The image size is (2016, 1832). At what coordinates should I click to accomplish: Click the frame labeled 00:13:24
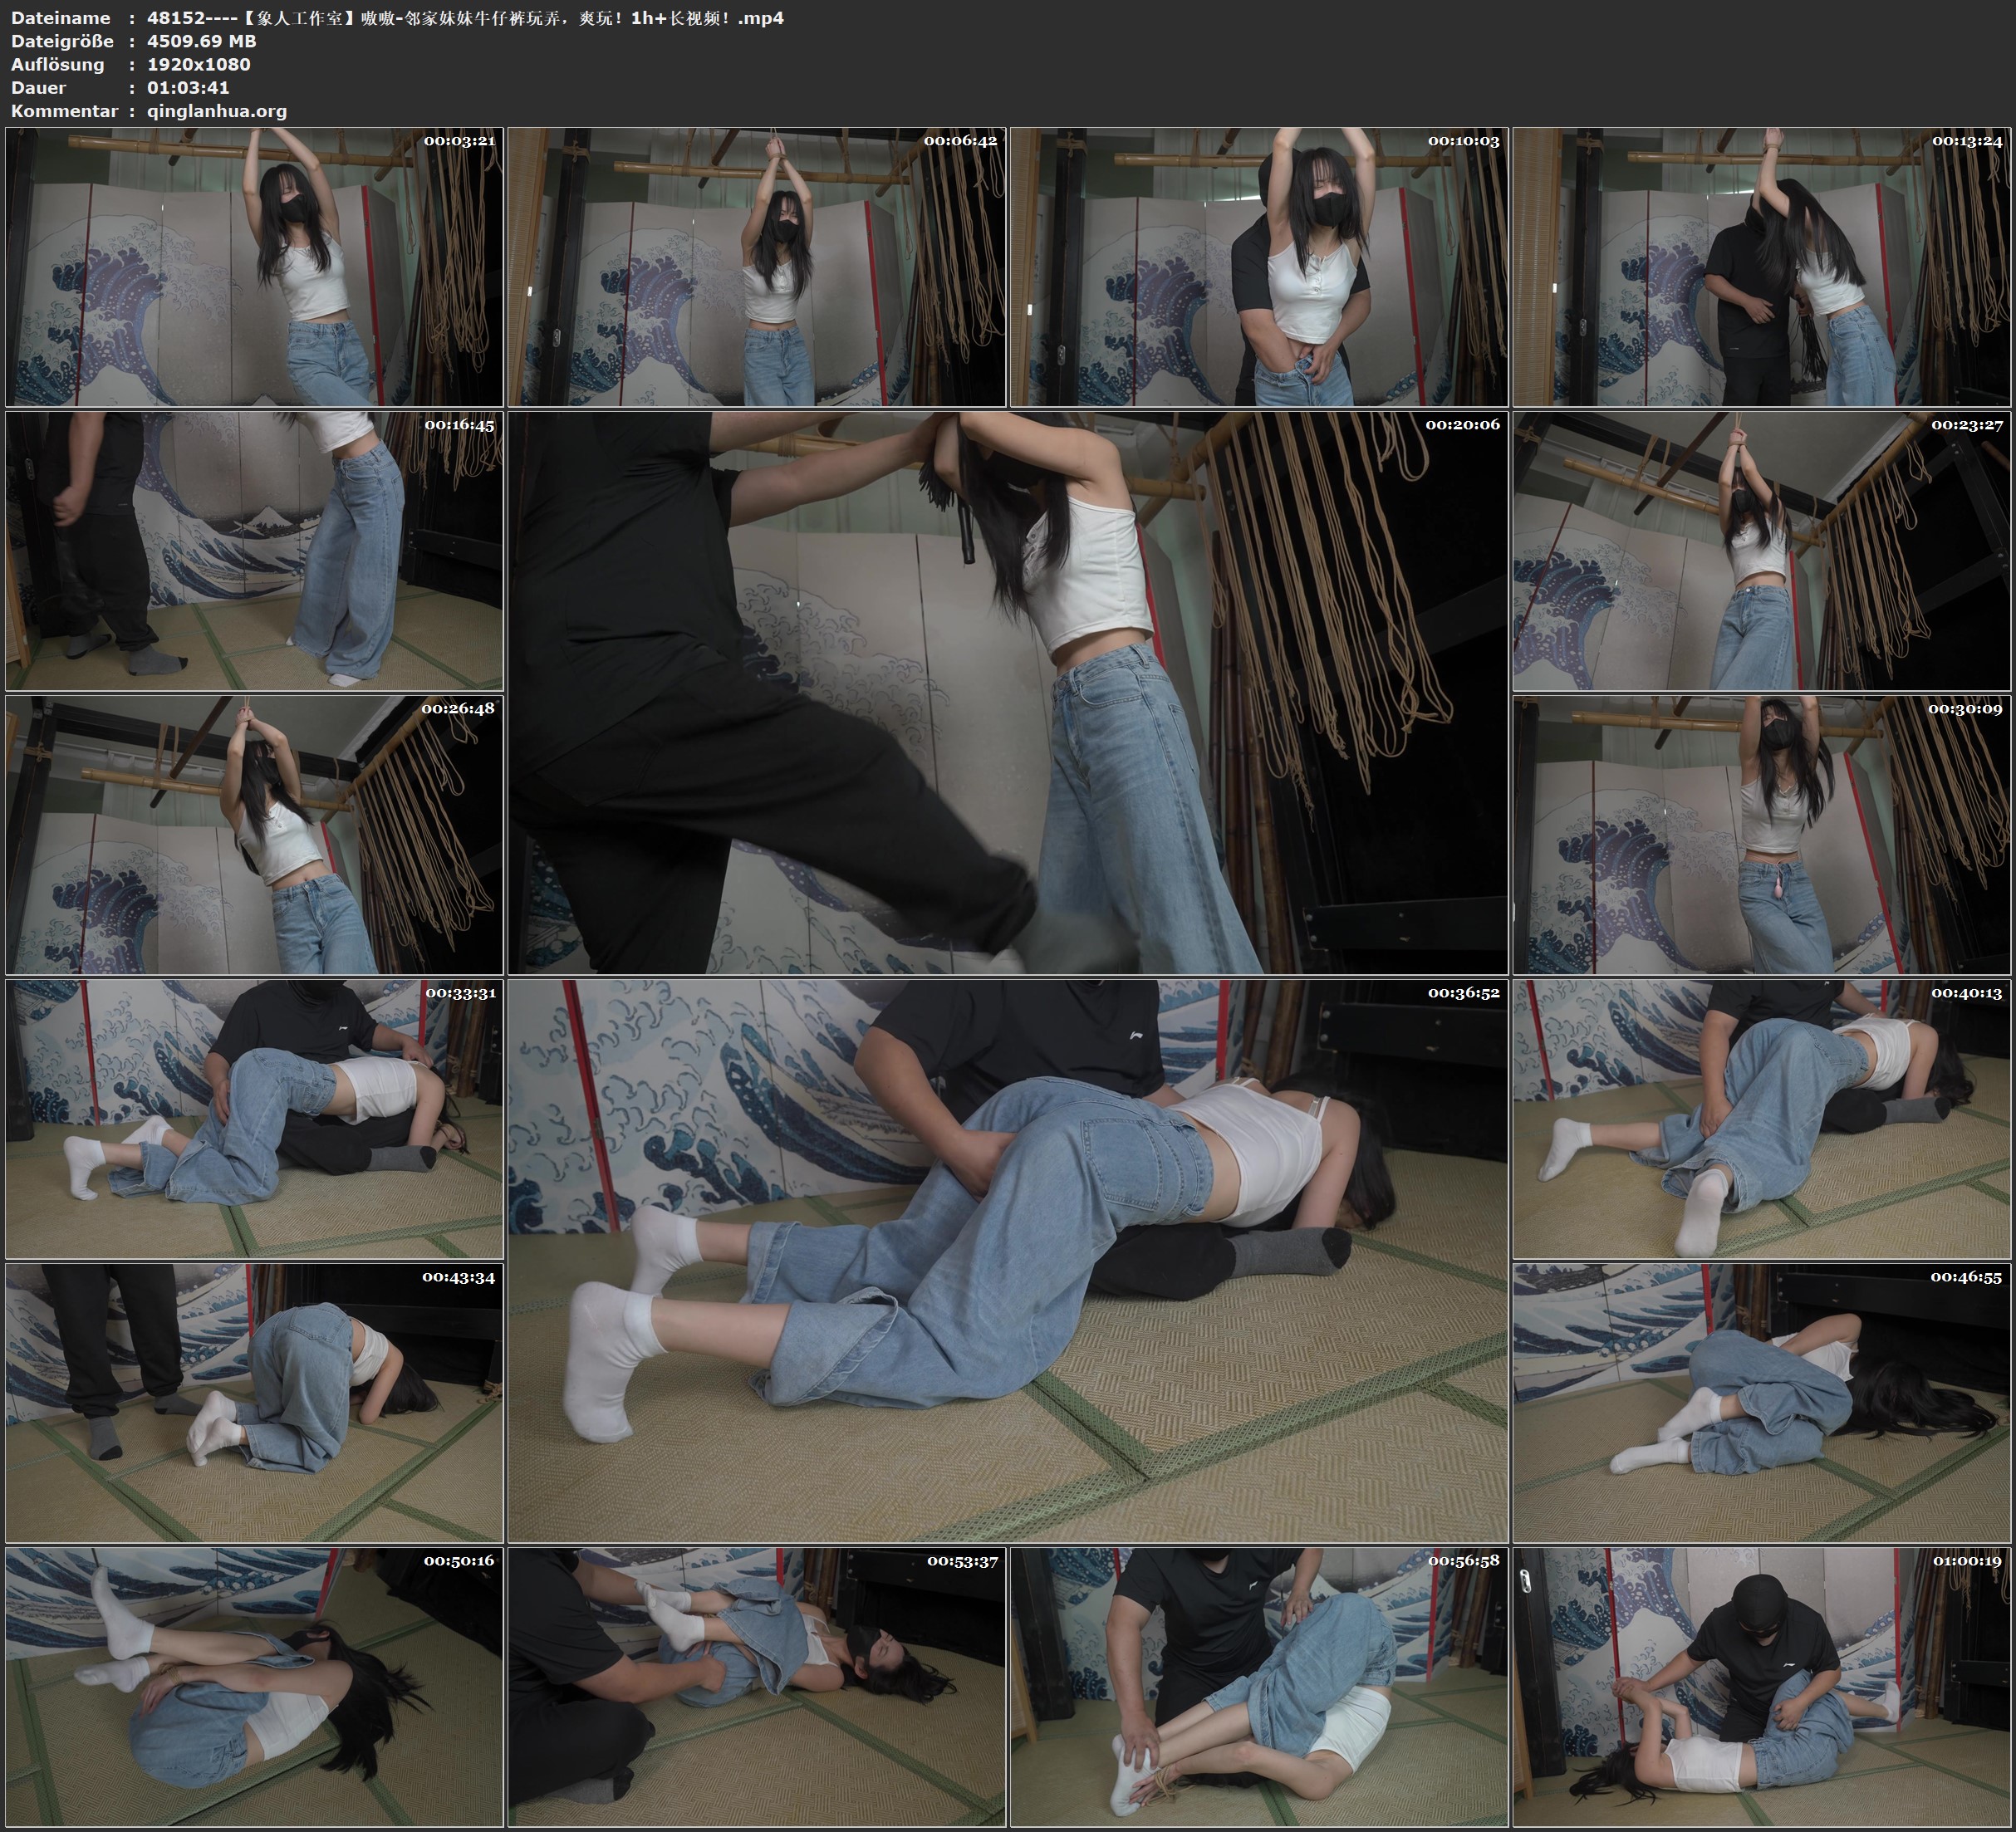point(1761,266)
